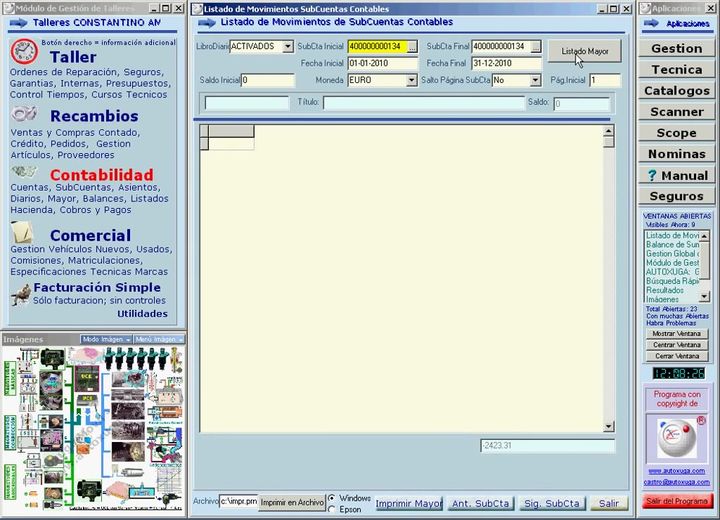Click the Archivo path field
This screenshot has height=520, width=720.
pyautogui.click(x=238, y=502)
